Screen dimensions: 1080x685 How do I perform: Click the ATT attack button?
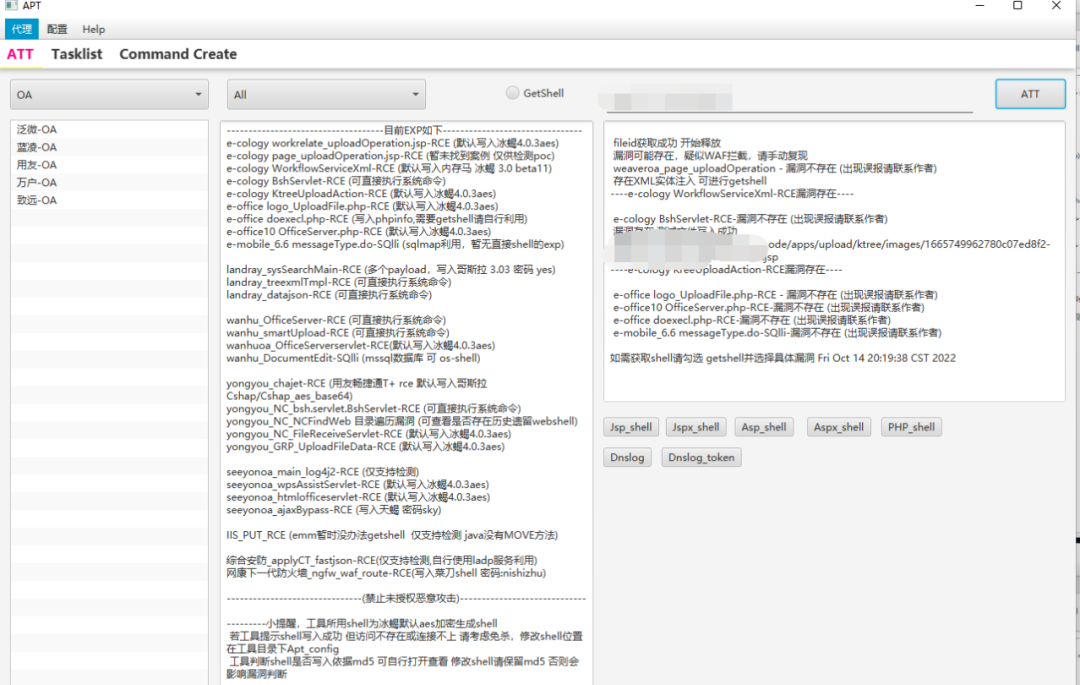(x=1030, y=94)
